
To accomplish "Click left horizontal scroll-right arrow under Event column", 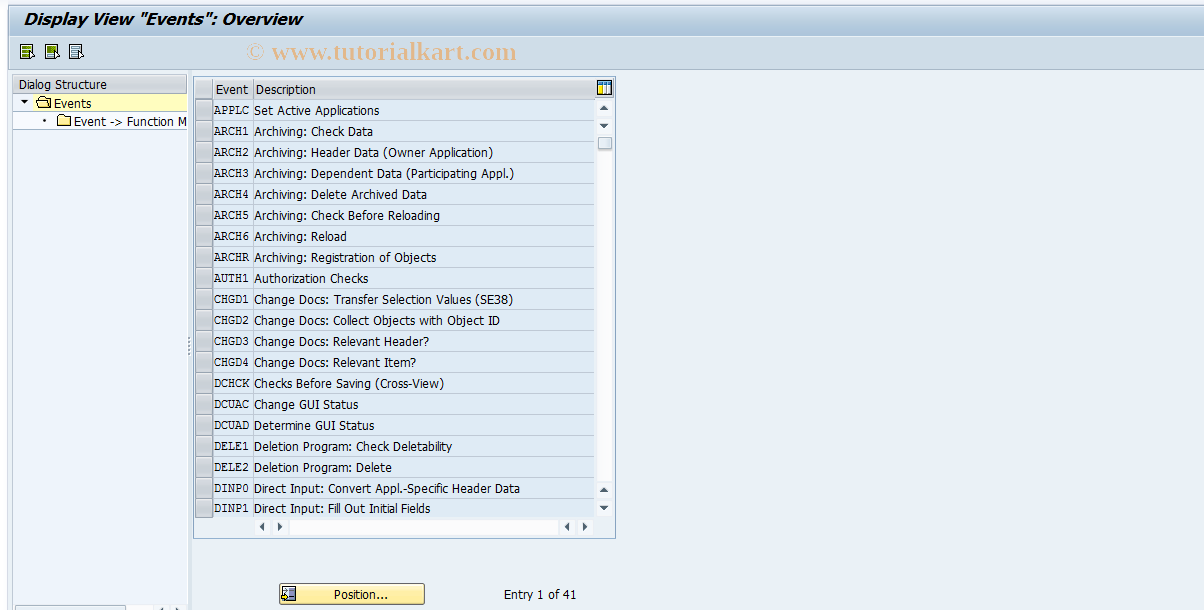I will point(280,526).
